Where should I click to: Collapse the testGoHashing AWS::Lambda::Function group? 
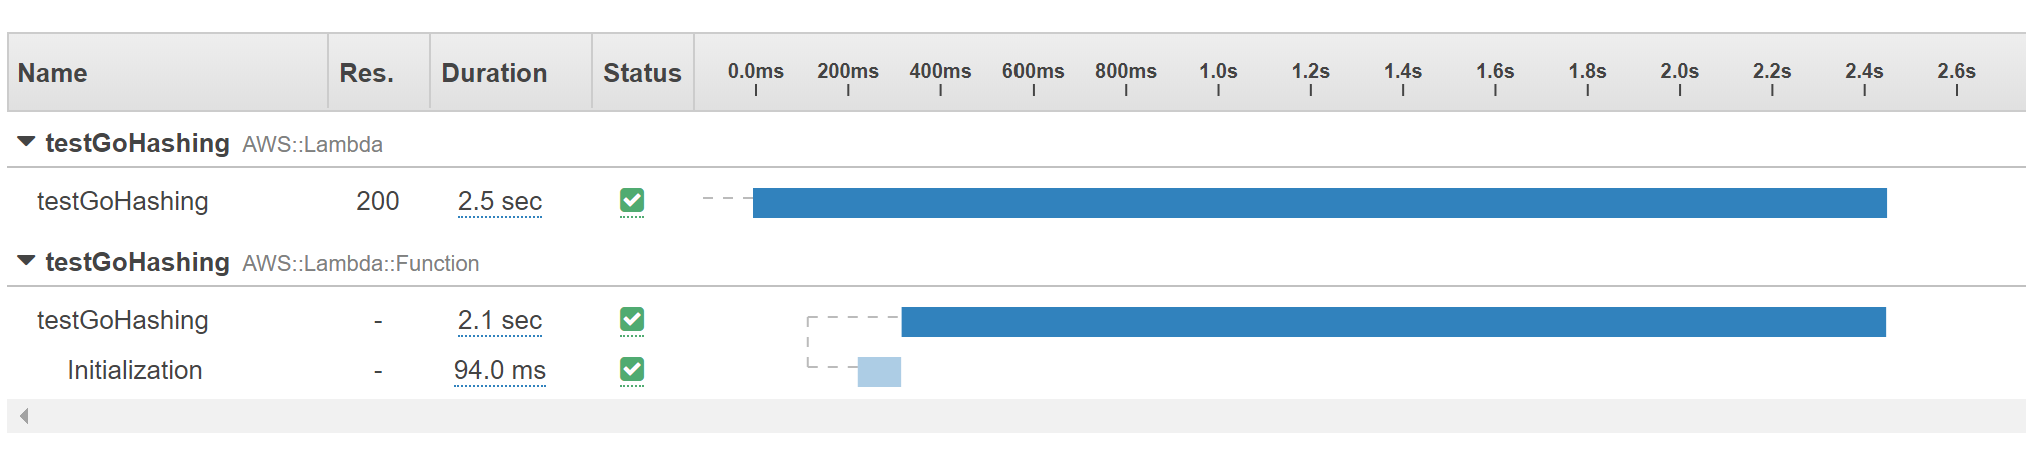27,262
